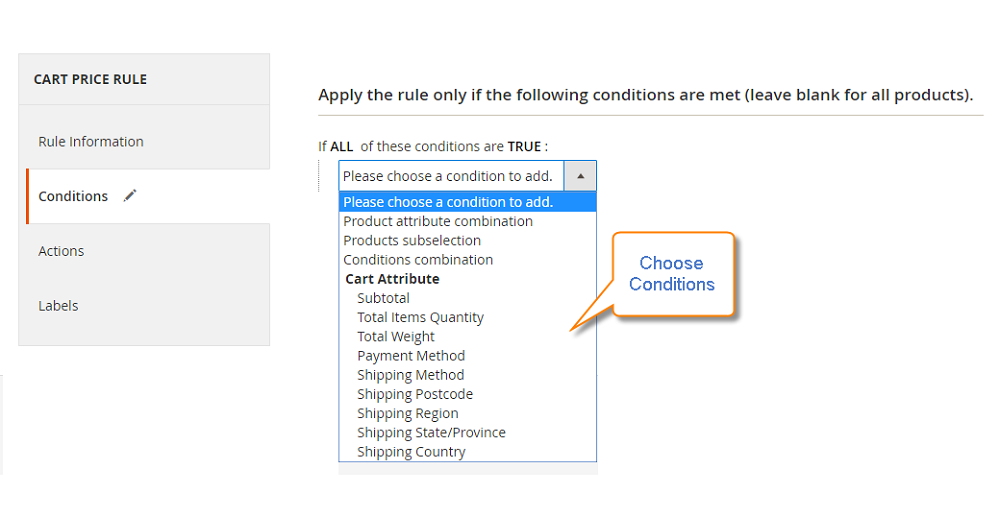The width and height of the screenshot is (1000, 525).
Task: Choose Shipping Region condition
Action: [408, 413]
